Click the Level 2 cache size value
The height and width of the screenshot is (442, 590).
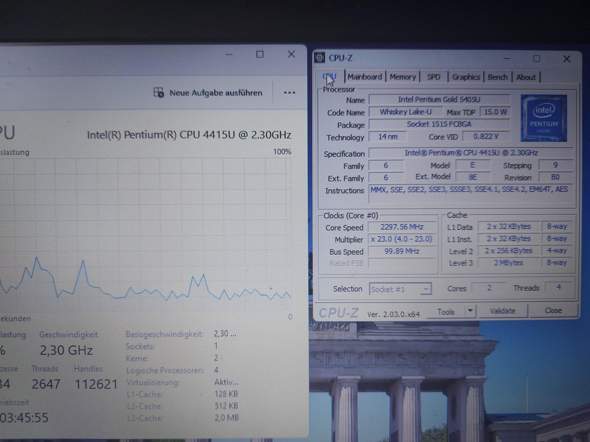click(509, 251)
